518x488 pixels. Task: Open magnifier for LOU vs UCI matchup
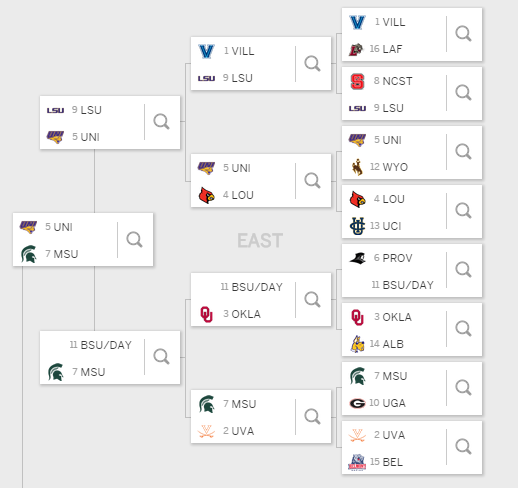click(x=463, y=211)
